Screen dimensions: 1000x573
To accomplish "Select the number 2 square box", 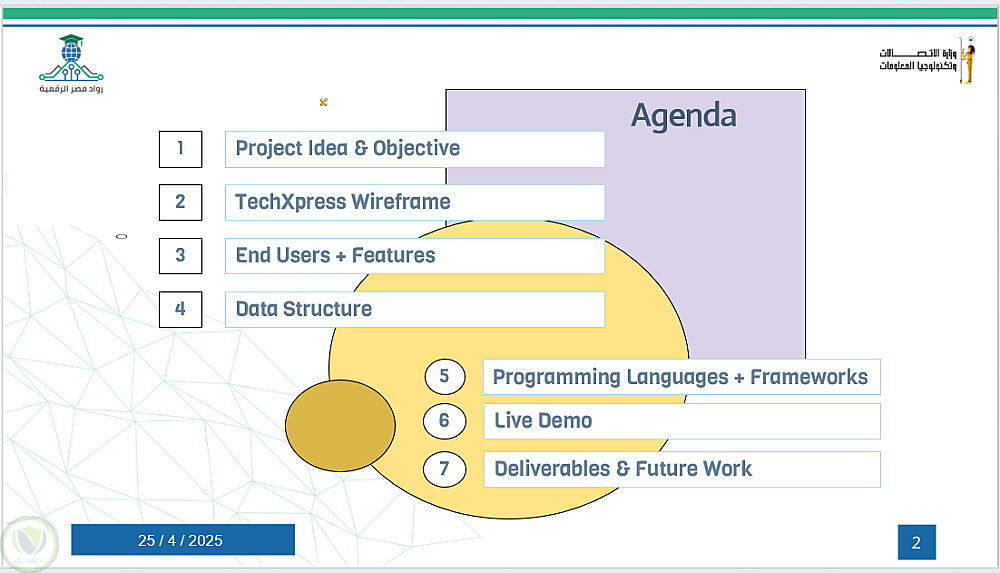I will (x=180, y=202).
